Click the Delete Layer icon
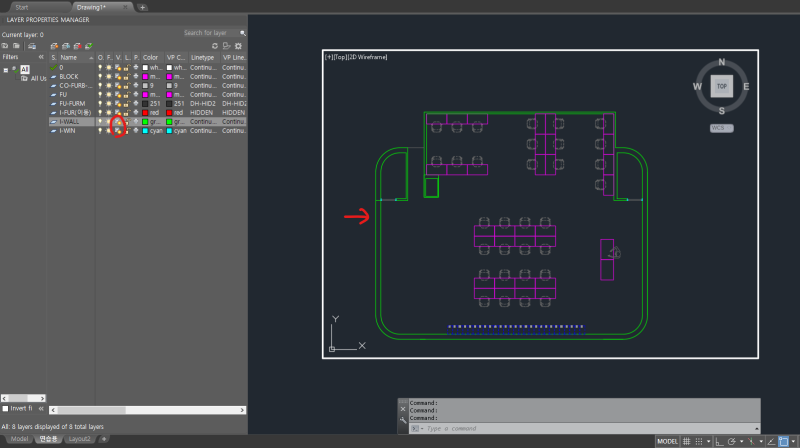Screen dimensions: 800x448 pyautogui.click(x=76, y=46)
